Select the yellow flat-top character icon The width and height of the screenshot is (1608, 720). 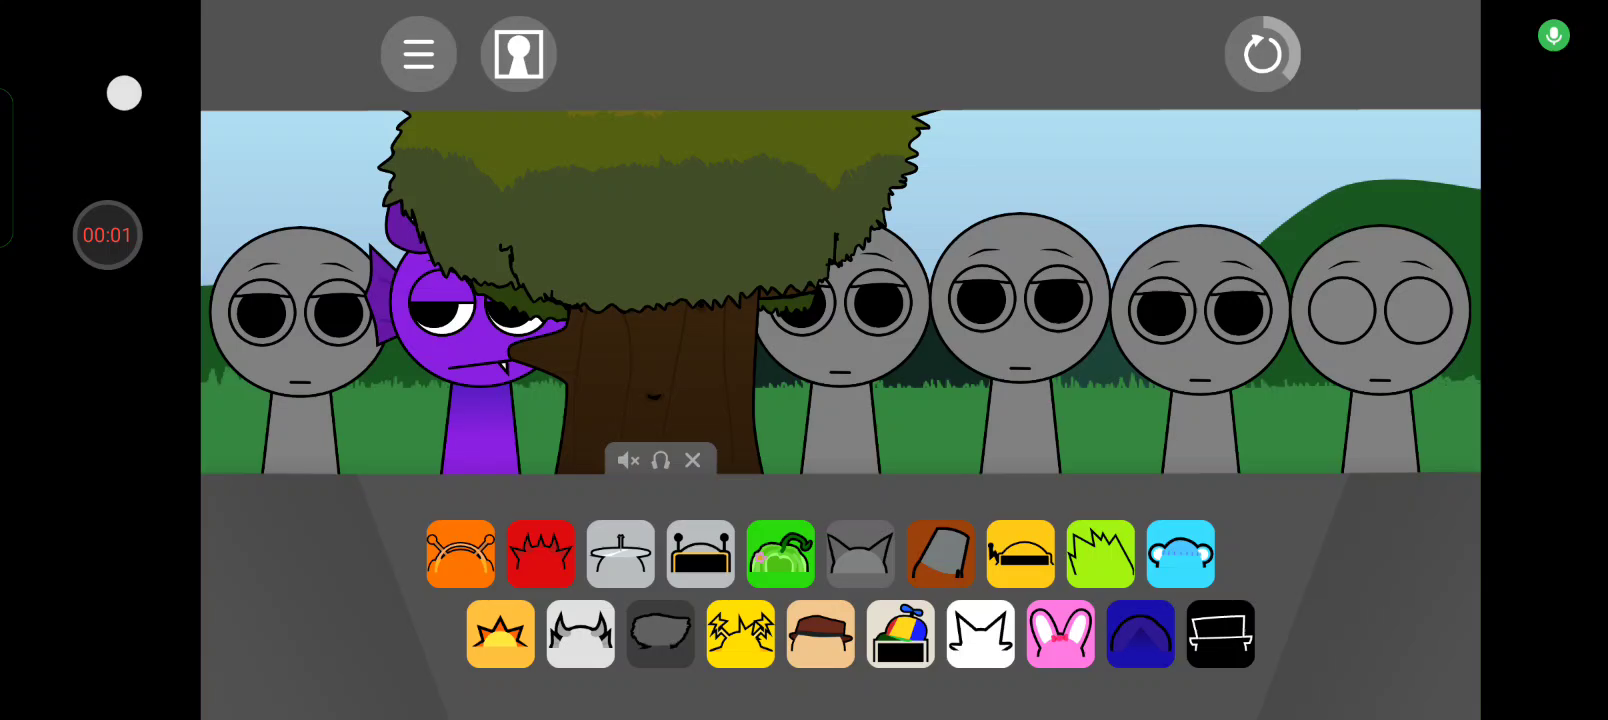[1021, 554]
